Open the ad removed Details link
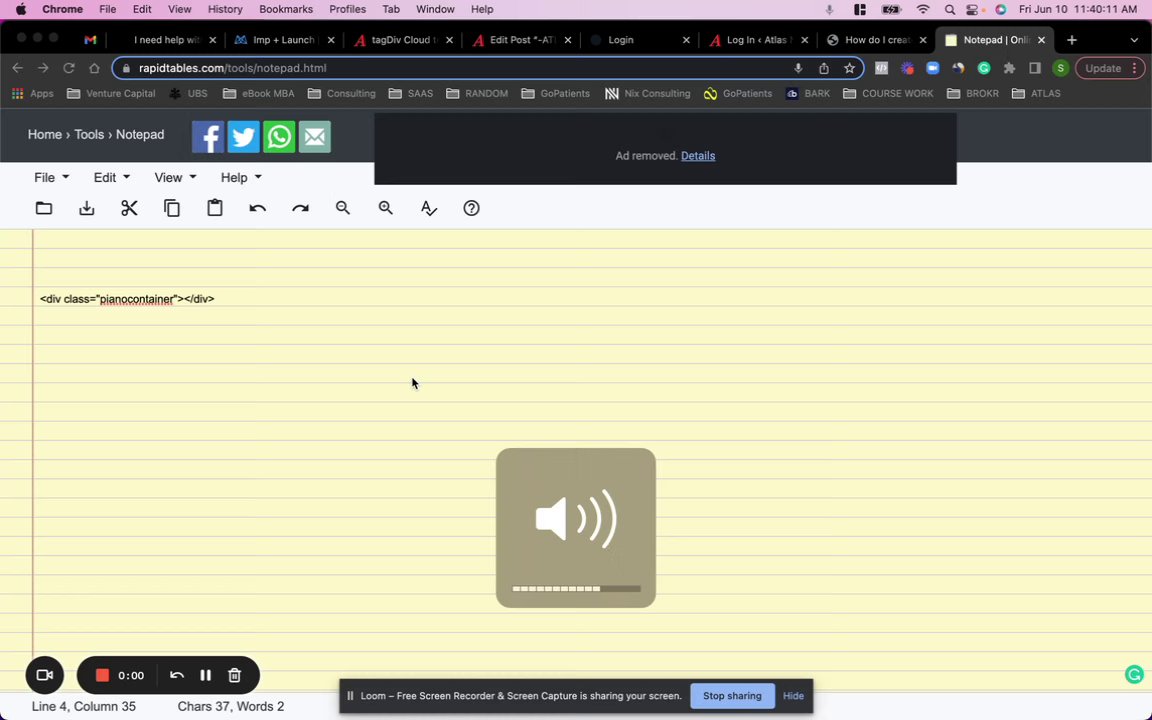1152x720 pixels. pyautogui.click(x=698, y=156)
